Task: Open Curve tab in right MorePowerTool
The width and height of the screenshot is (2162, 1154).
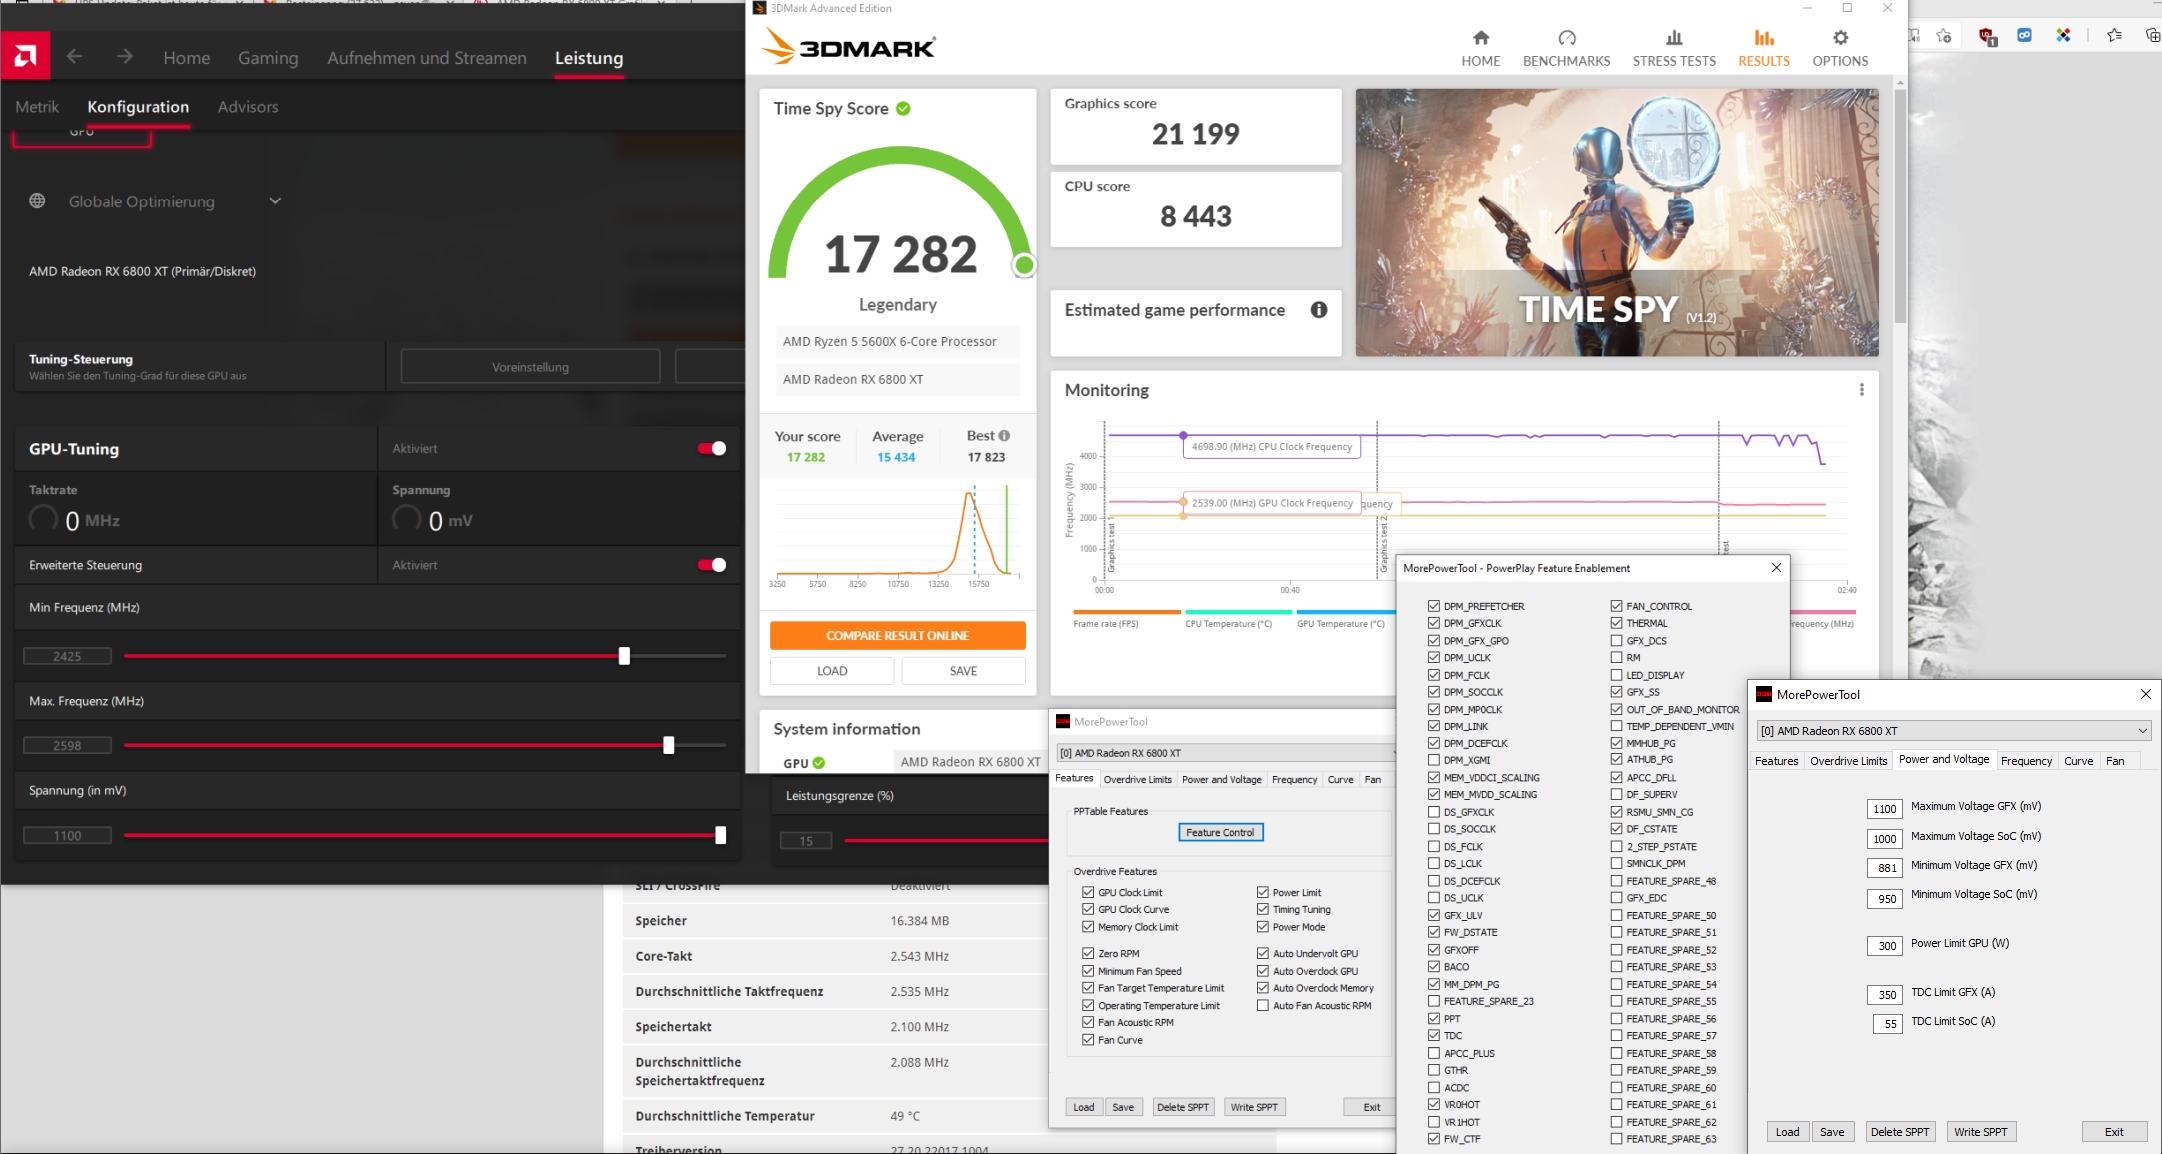Action: click(2078, 761)
